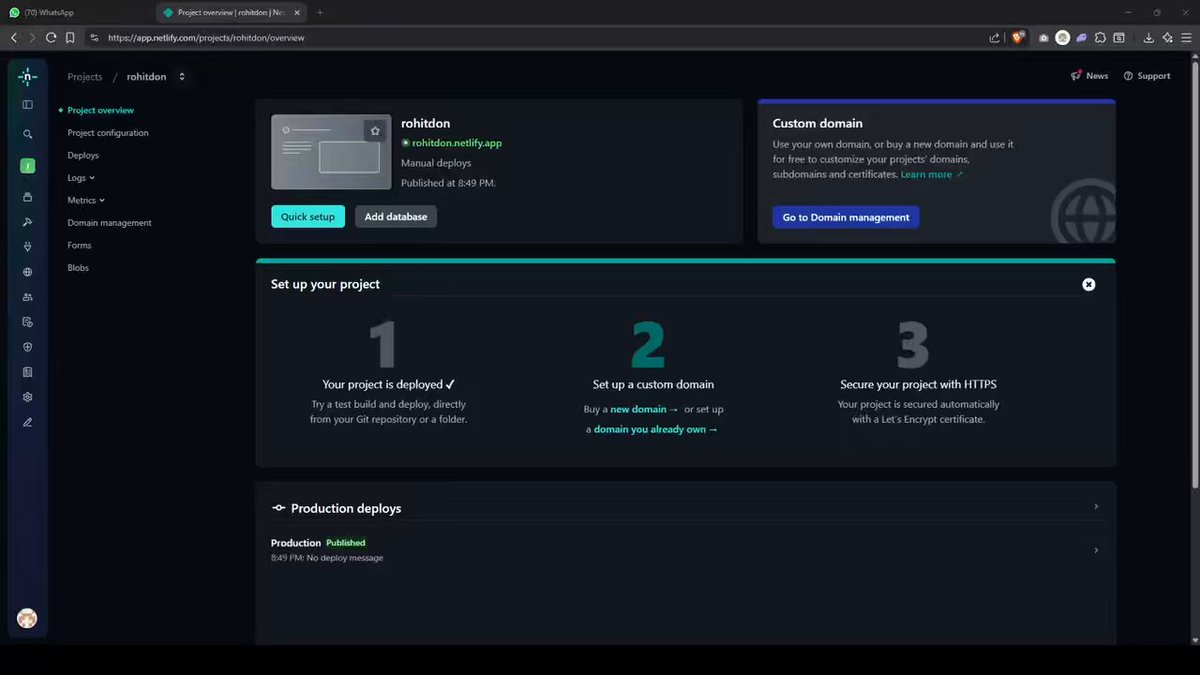Viewport: 1200px width, 675px height.
Task: Open the members people icon in sidebar
Action: [x=28, y=297]
